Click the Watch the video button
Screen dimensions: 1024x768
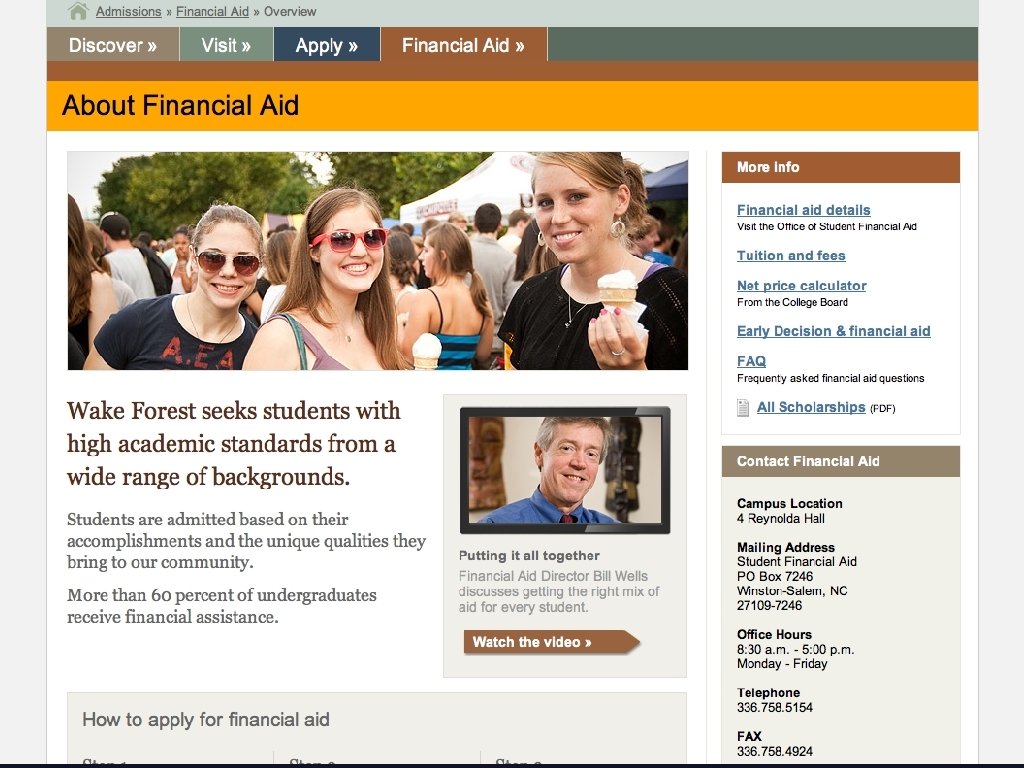click(551, 642)
